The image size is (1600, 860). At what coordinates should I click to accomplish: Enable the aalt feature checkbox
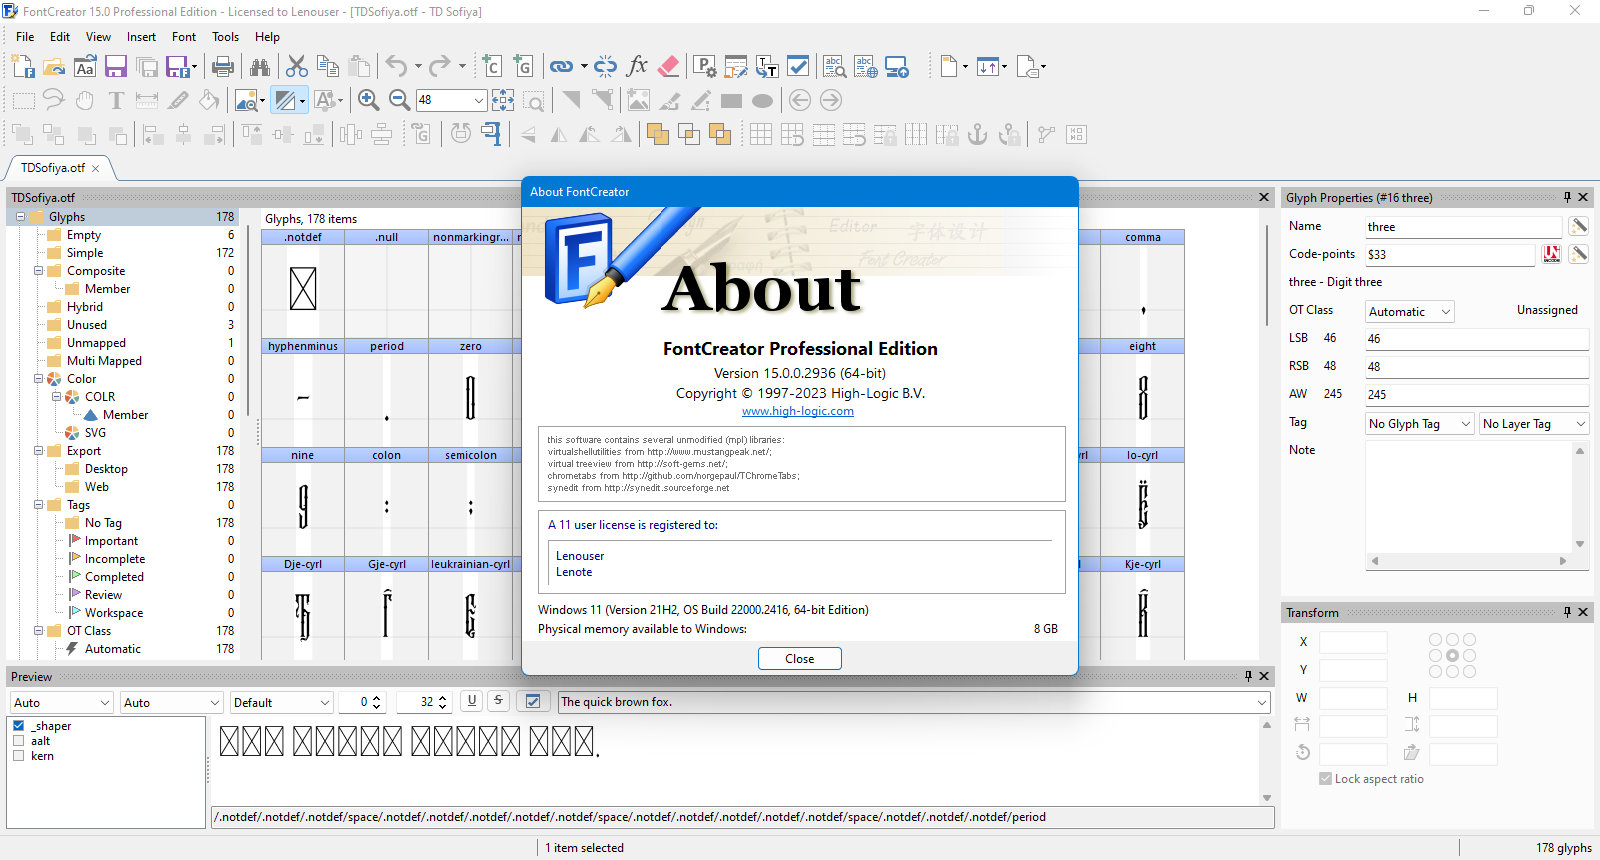[x=18, y=741]
